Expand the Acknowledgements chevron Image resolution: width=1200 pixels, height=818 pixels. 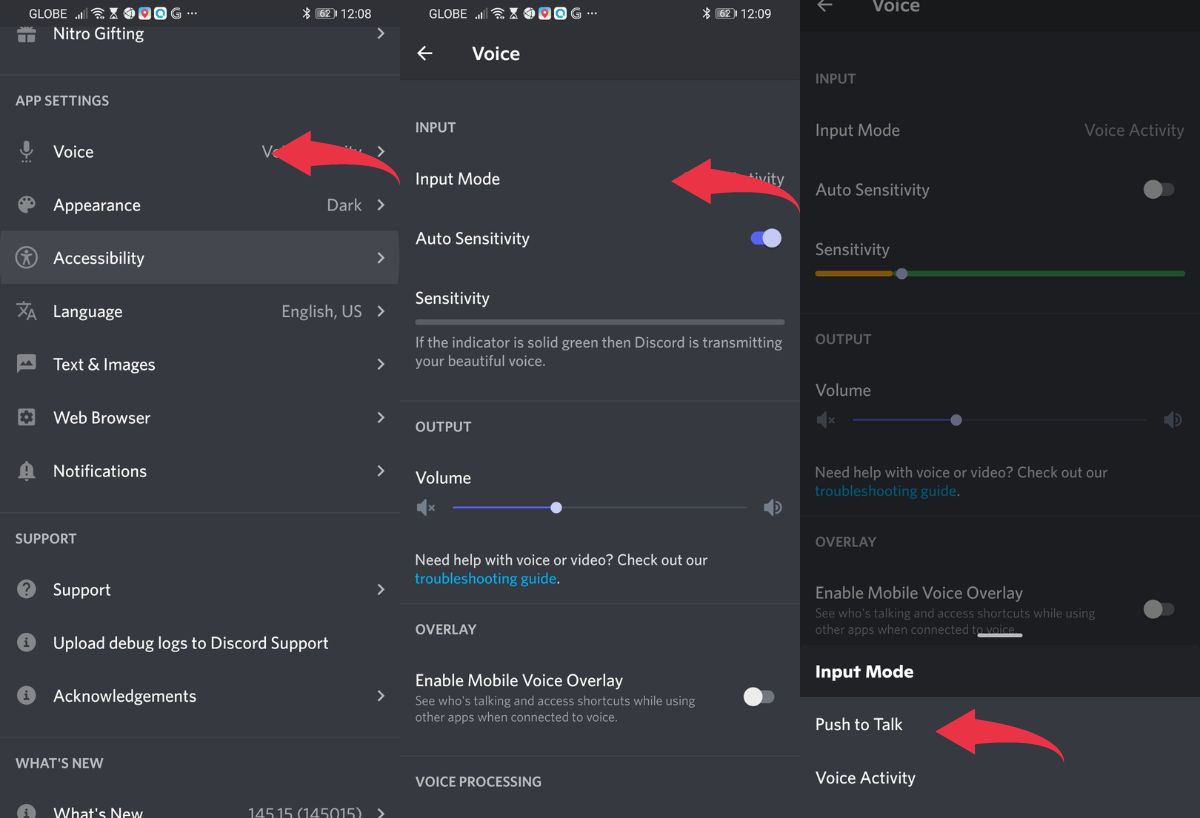pos(380,696)
